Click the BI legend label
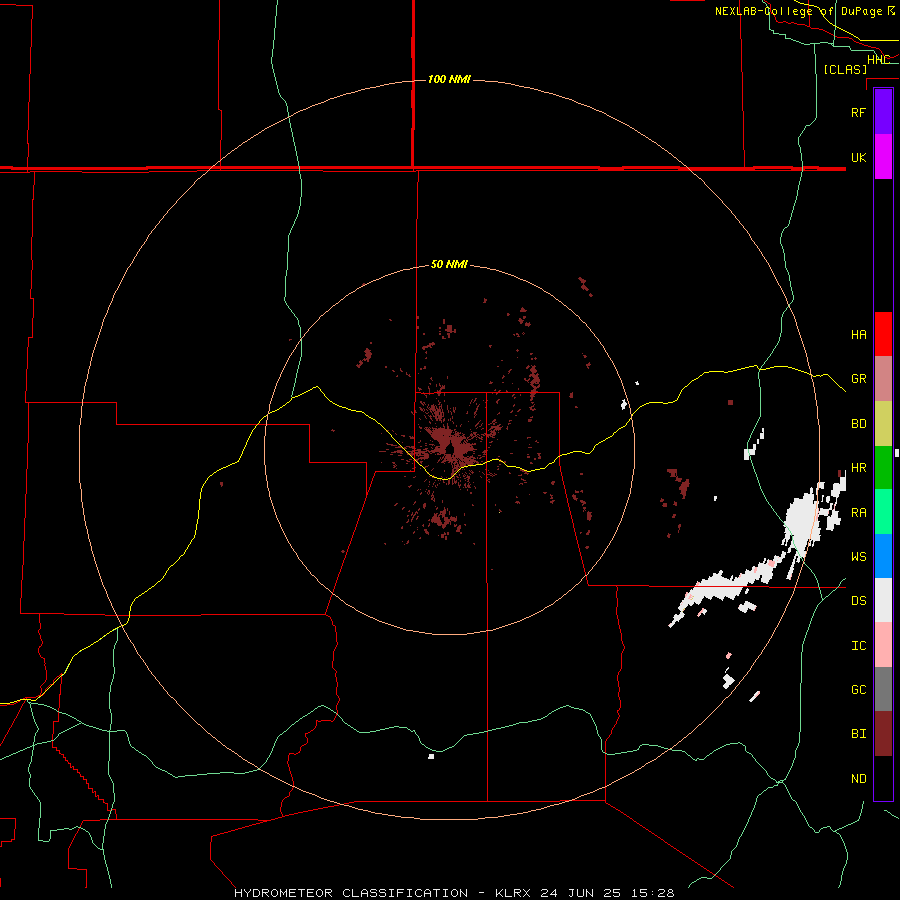The image size is (900, 900). (x=858, y=734)
